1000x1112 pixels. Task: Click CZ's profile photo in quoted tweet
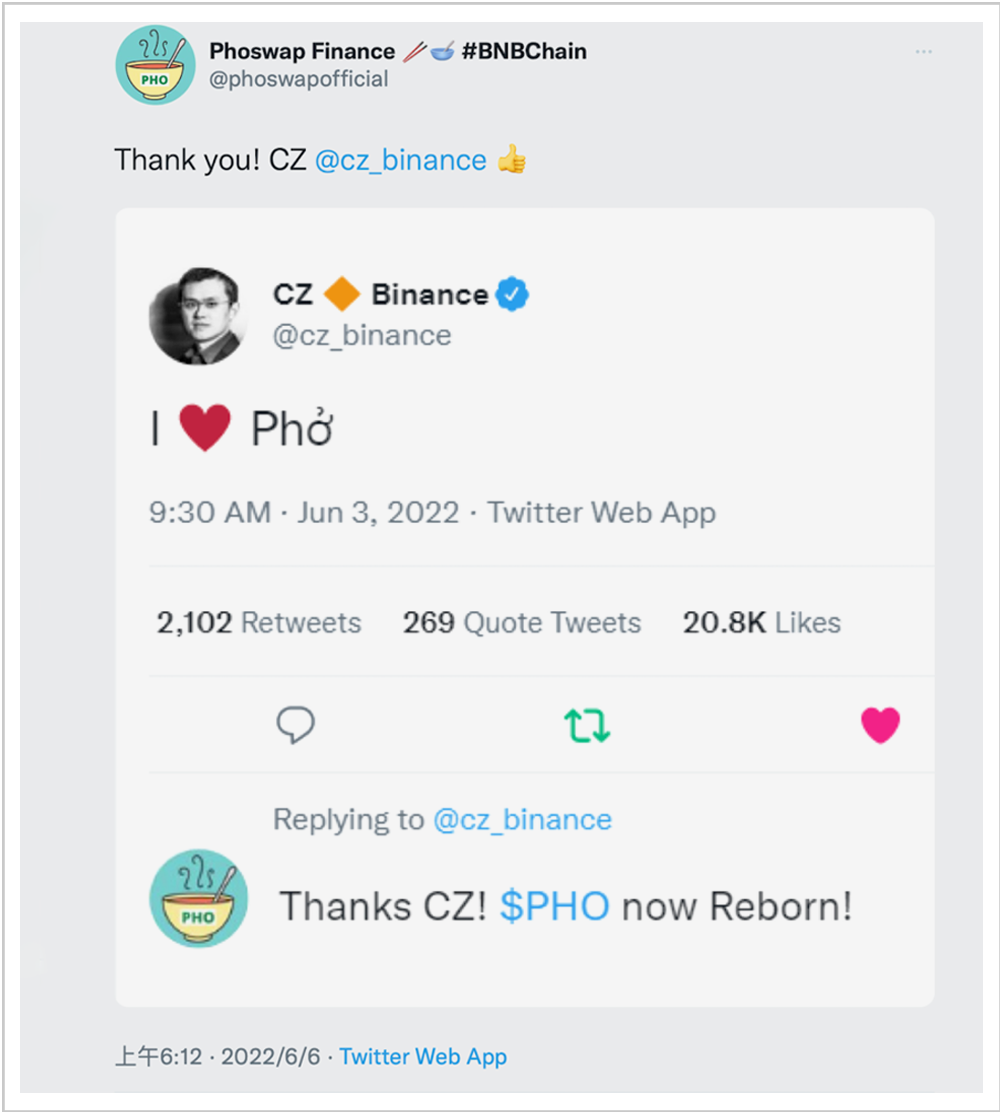[x=196, y=316]
